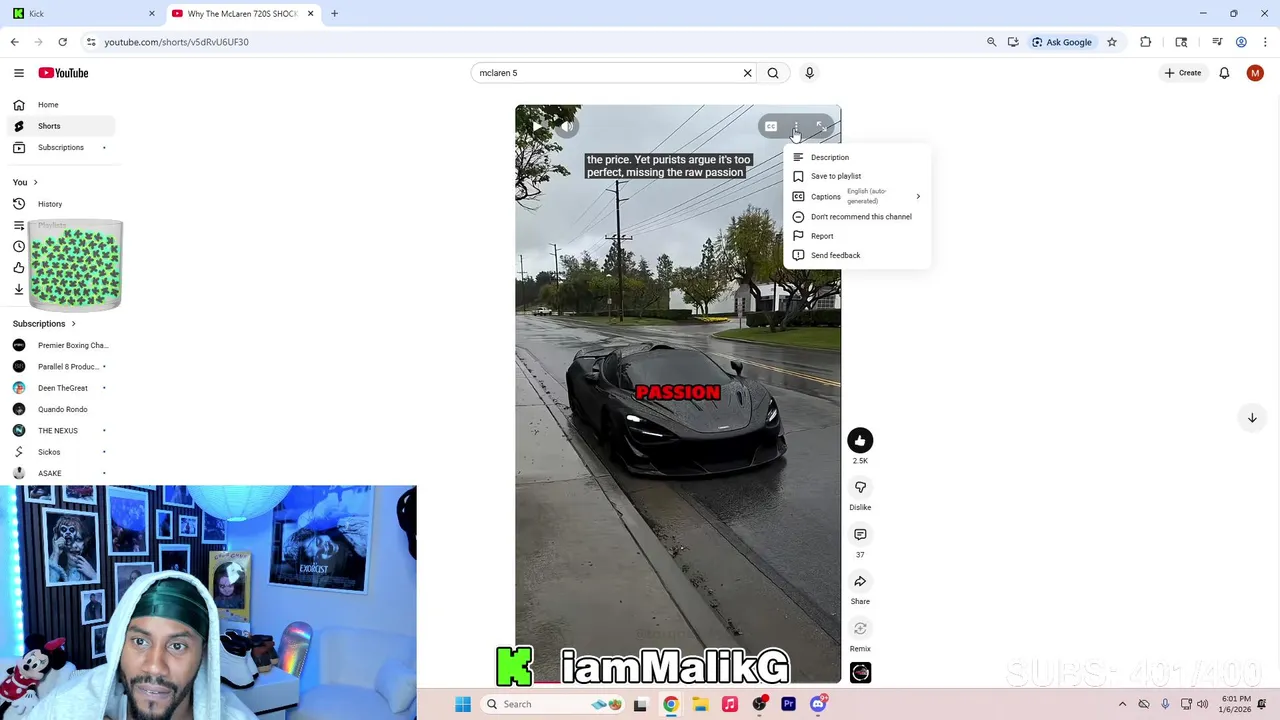Open History in the sidebar
This screenshot has width=1280, height=720.
pos(60,204)
